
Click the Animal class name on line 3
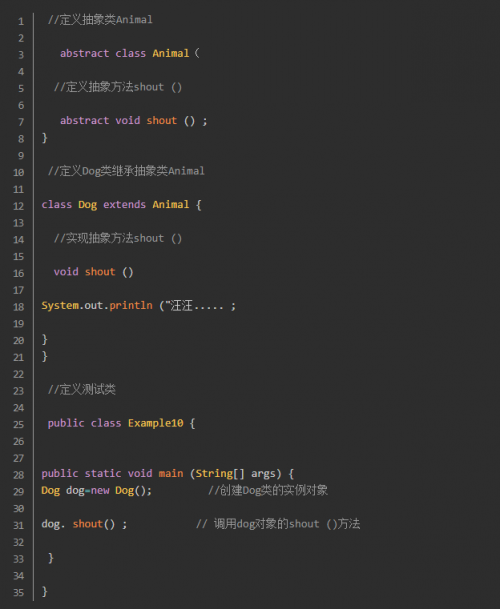tap(171, 53)
